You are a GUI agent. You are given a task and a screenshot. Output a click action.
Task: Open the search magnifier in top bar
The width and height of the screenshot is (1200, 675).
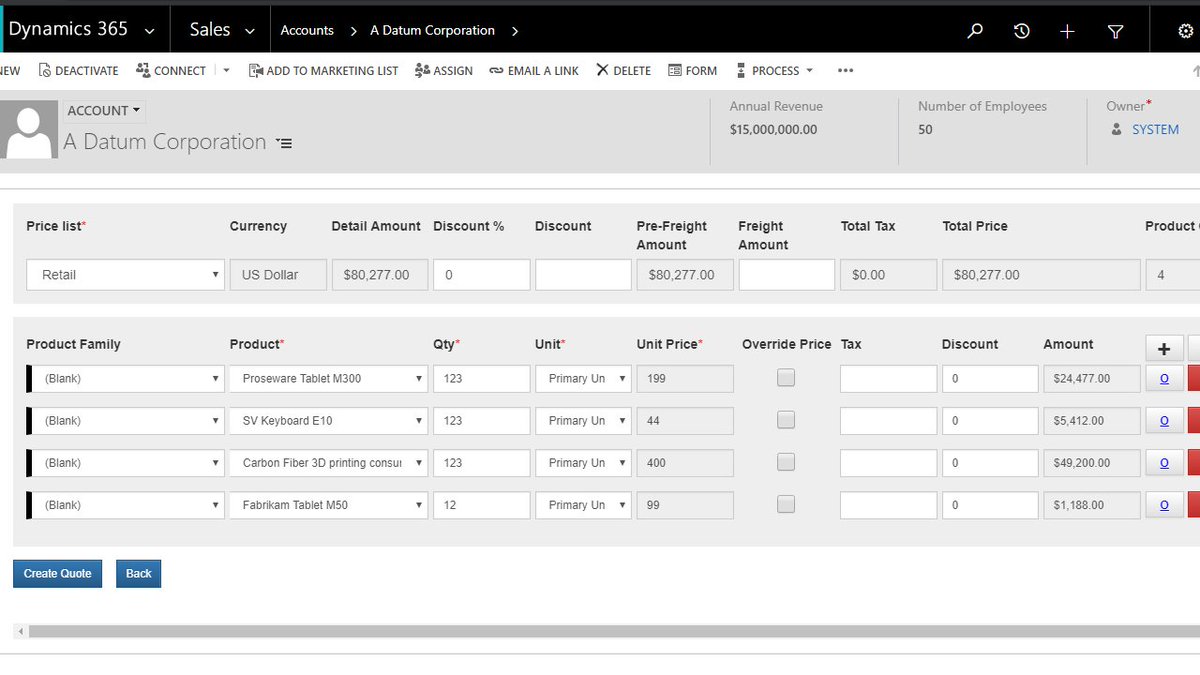975,31
